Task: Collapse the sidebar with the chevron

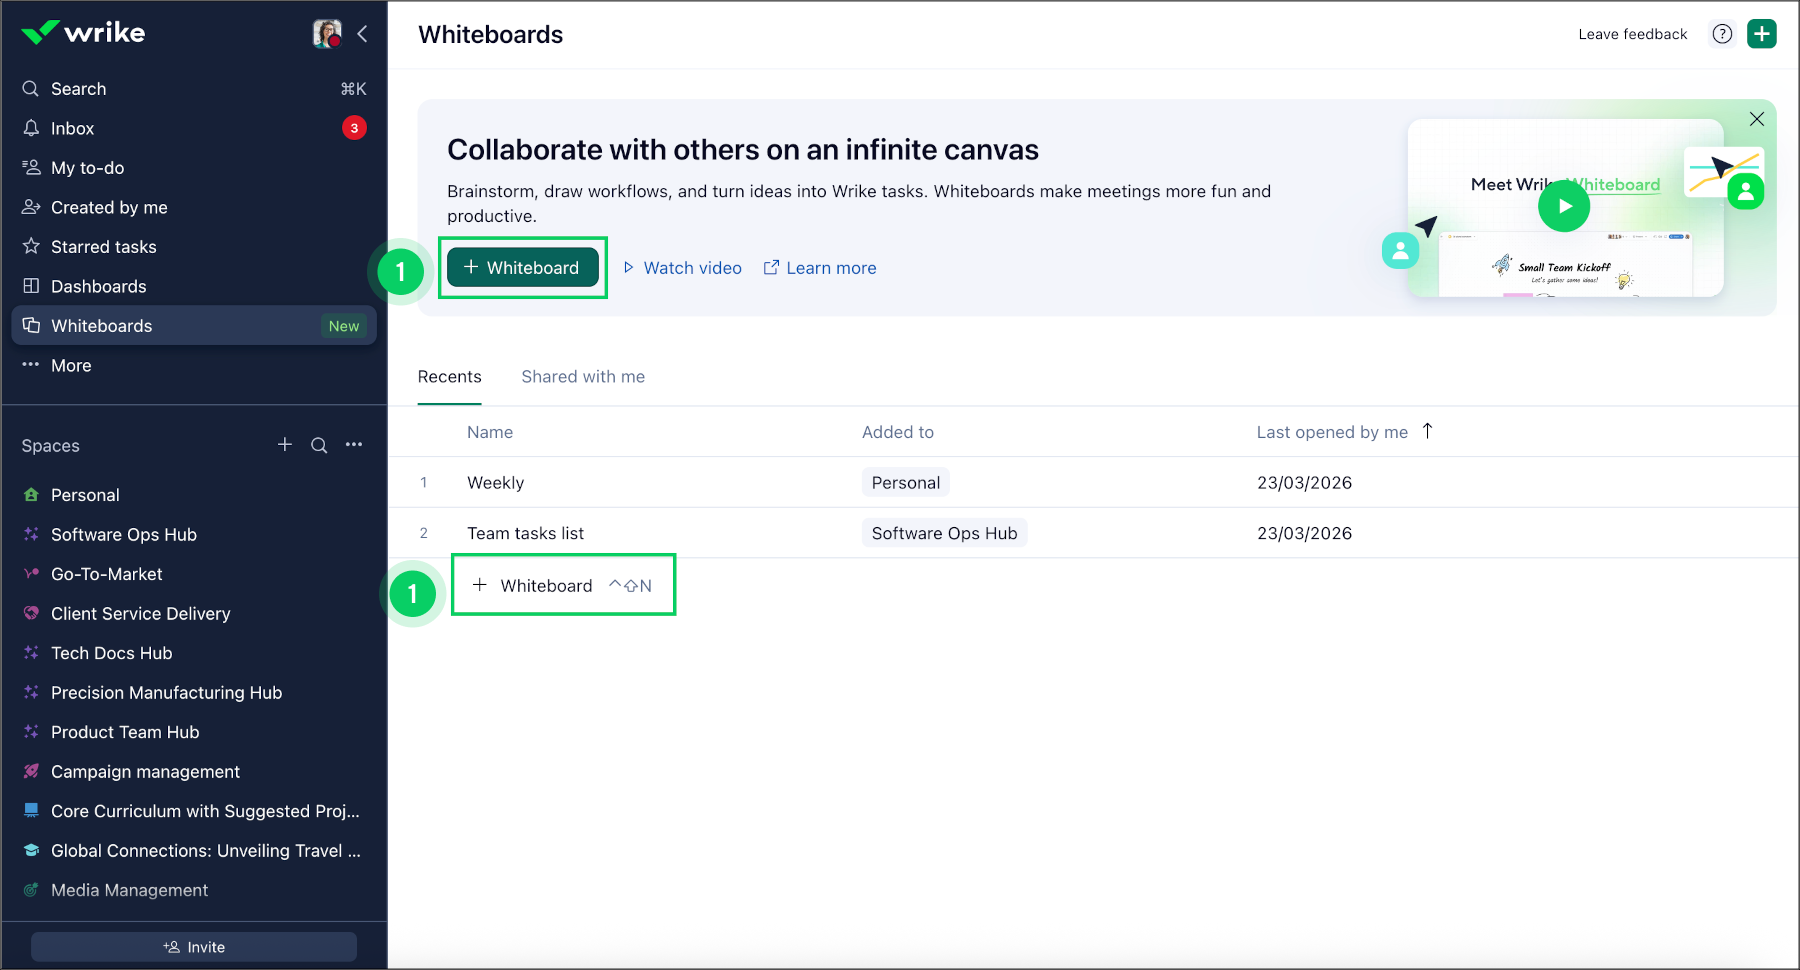Action: coord(362,34)
